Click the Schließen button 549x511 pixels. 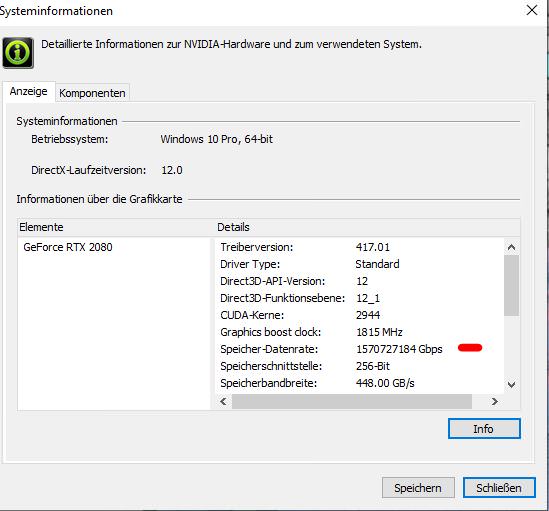499,488
